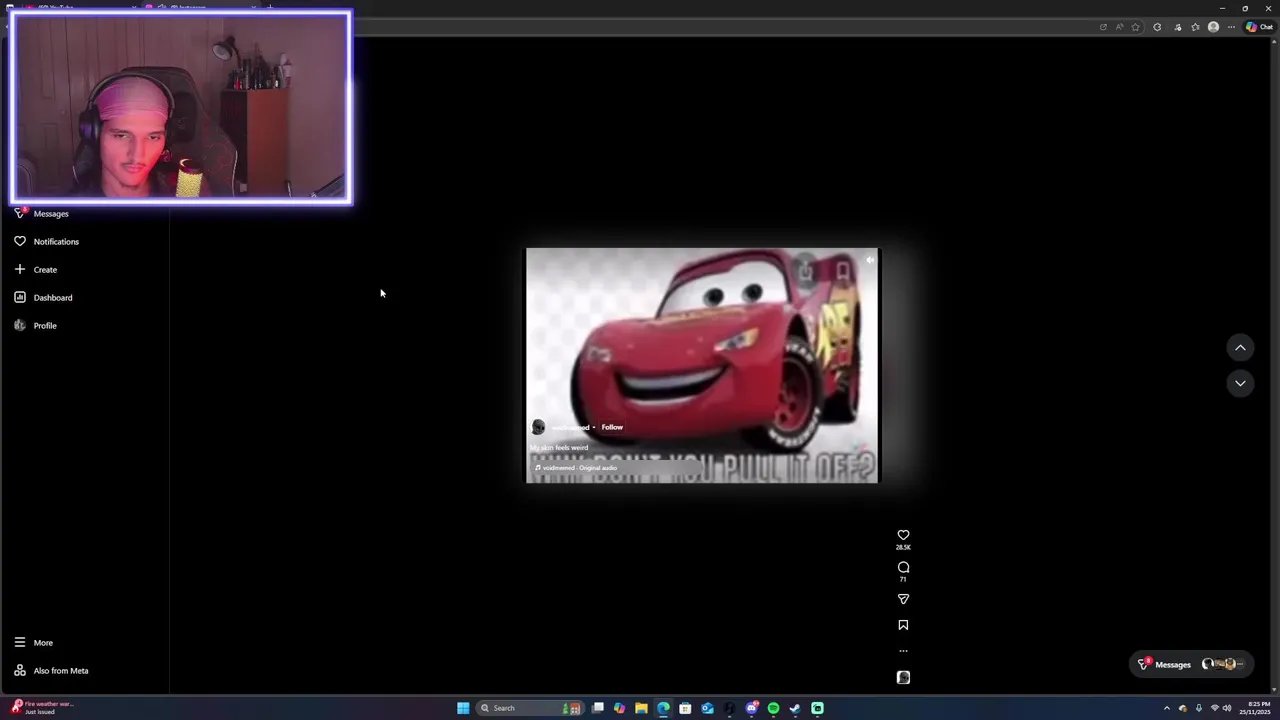This screenshot has width=1280, height=720.
Task: Click the avatar group beside floating Messages
Action: [x=1222, y=664]
